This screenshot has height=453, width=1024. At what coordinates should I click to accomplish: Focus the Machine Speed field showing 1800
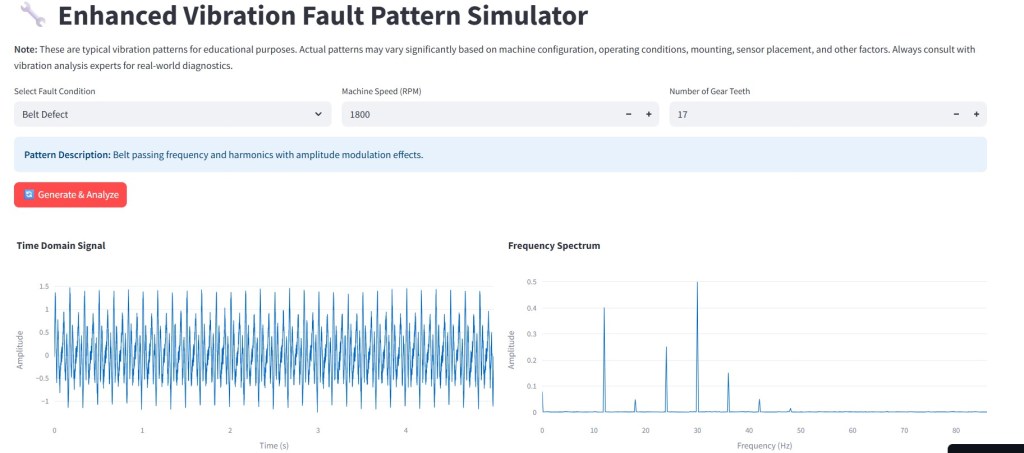pyautogui.click(x=480, y=115)
